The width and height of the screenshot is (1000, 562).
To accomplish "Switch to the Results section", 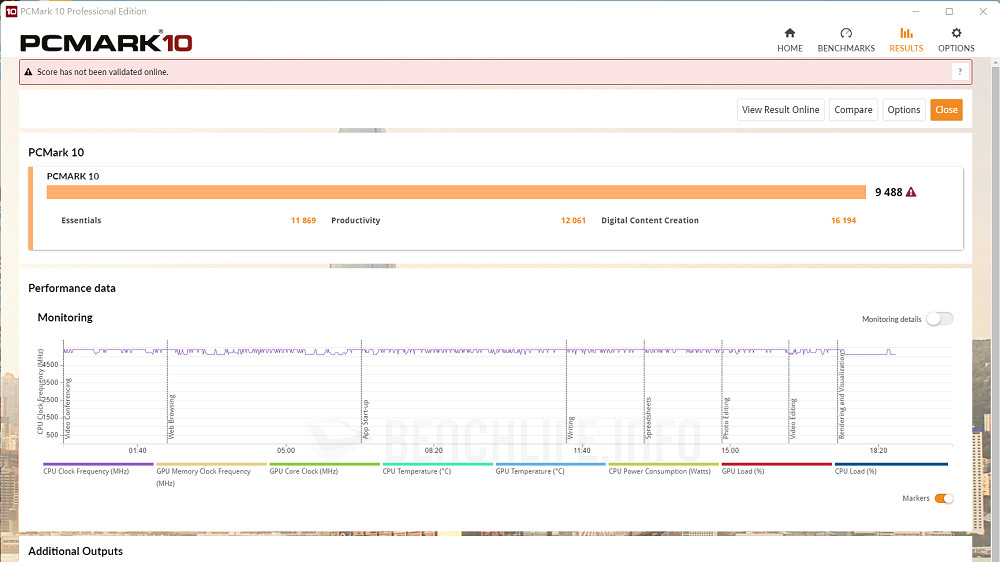I will click(906, 40).
